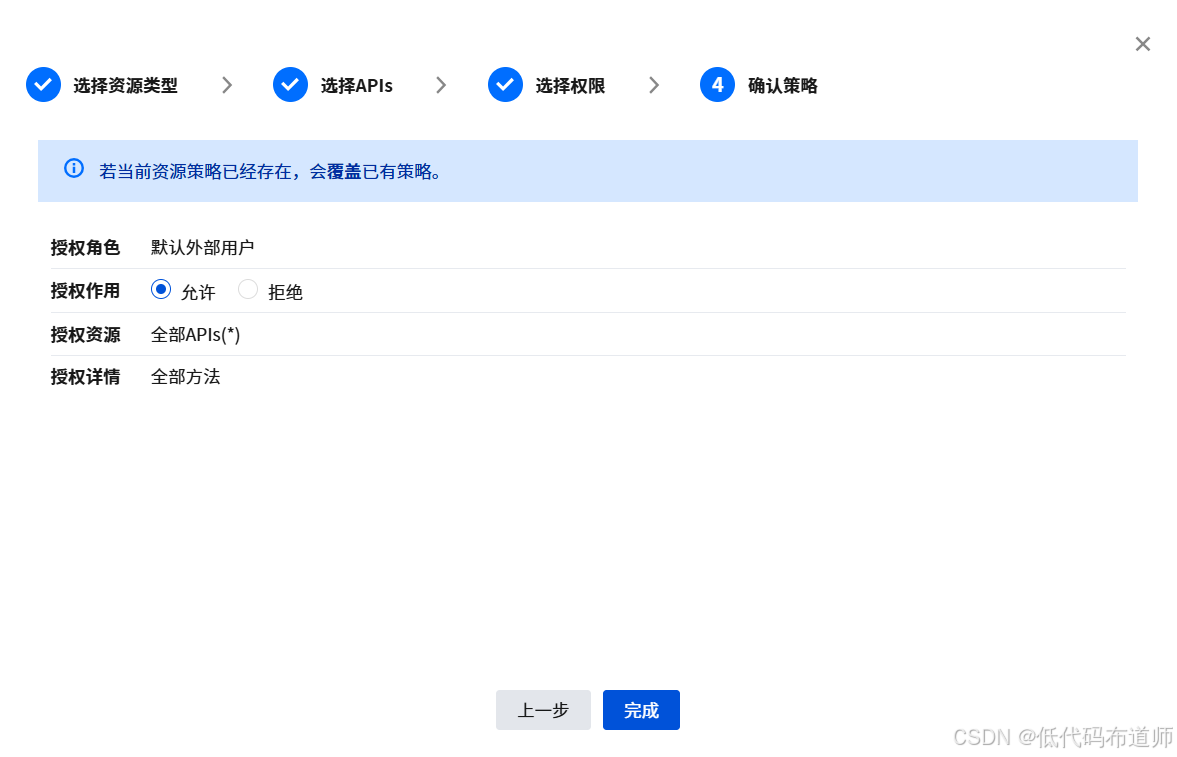Close the wizard dialog with the X
The width and height of the screenshot is (1177, 757).
[x=1142, y=44]
